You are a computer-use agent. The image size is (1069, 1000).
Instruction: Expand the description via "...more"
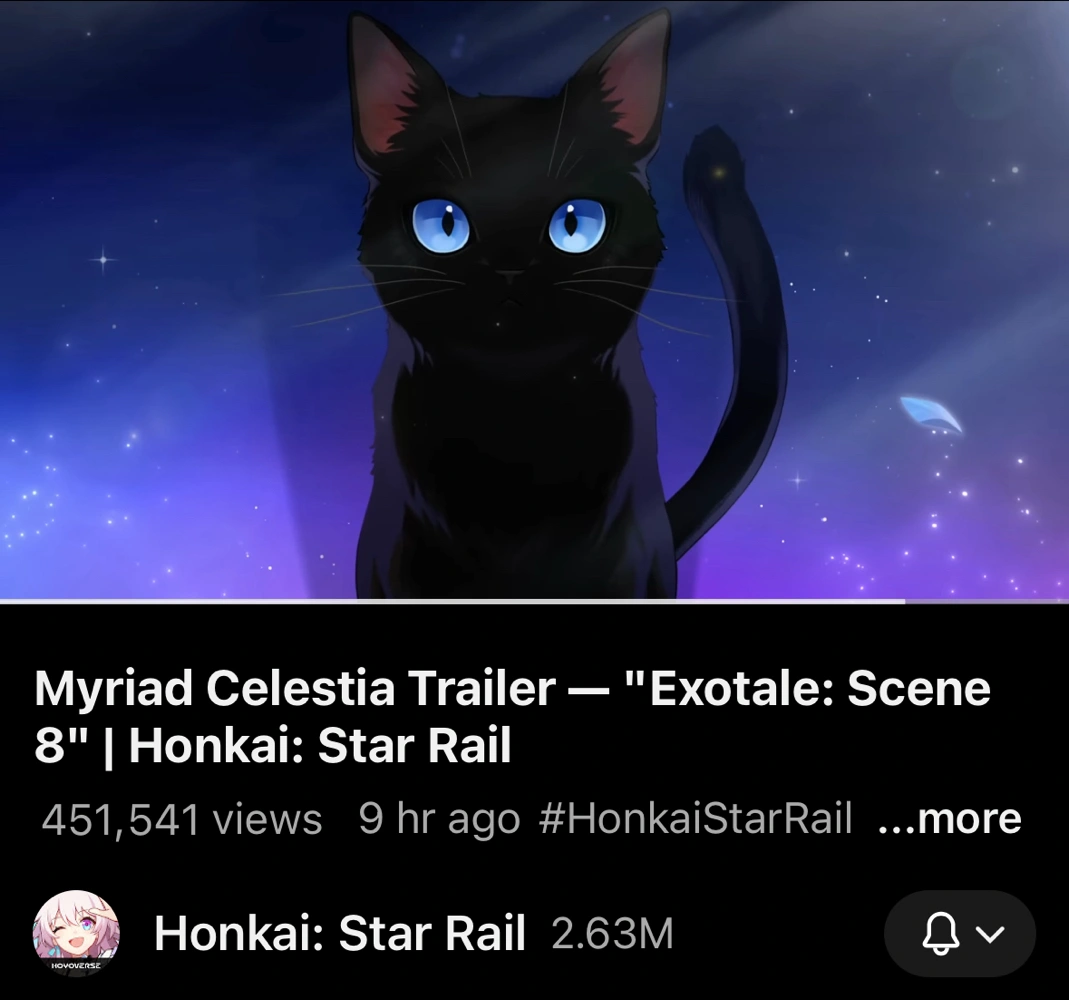point(950,818)
